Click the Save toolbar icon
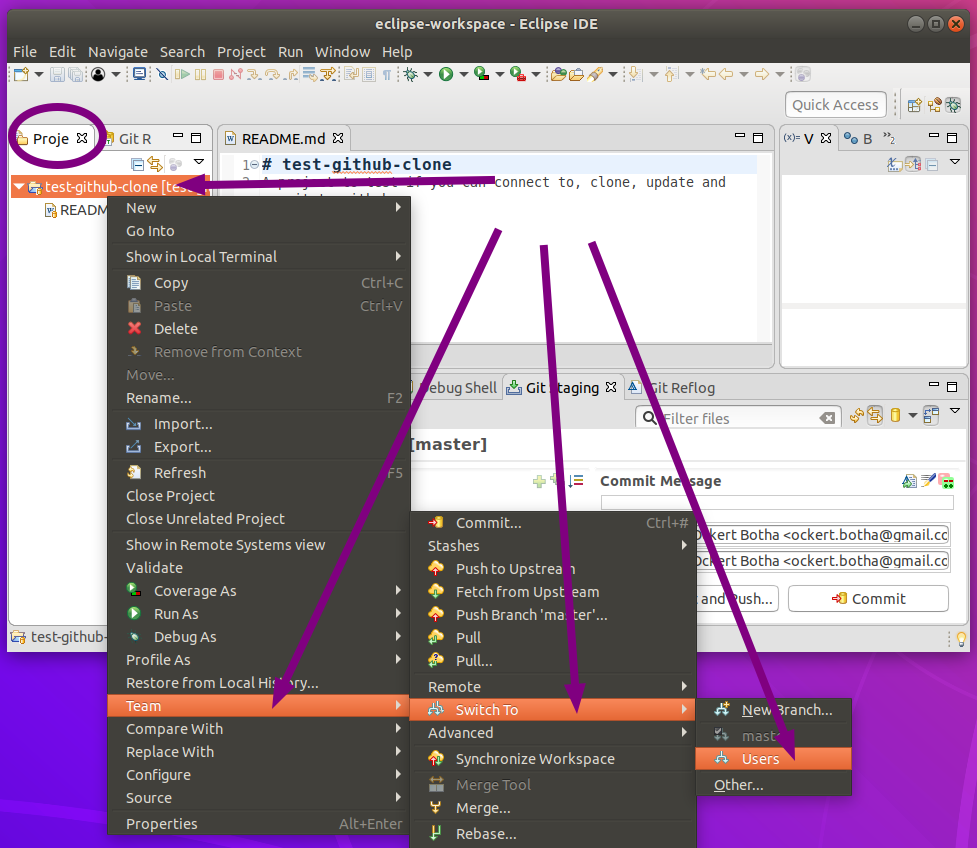The height and width of the screenshot is (848, 977). click(x=57, y=75)
